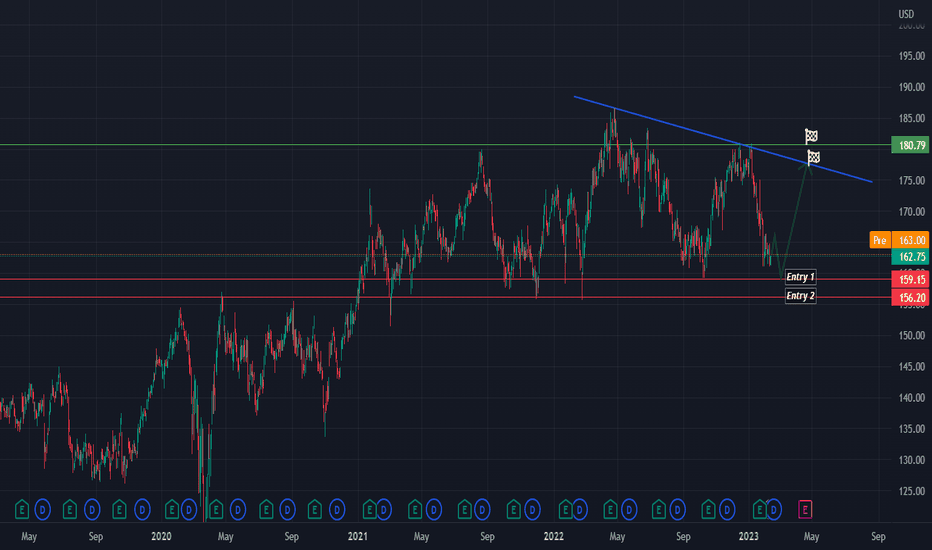
Task: Click the green 180.79 price label
Action: point(910,145)
